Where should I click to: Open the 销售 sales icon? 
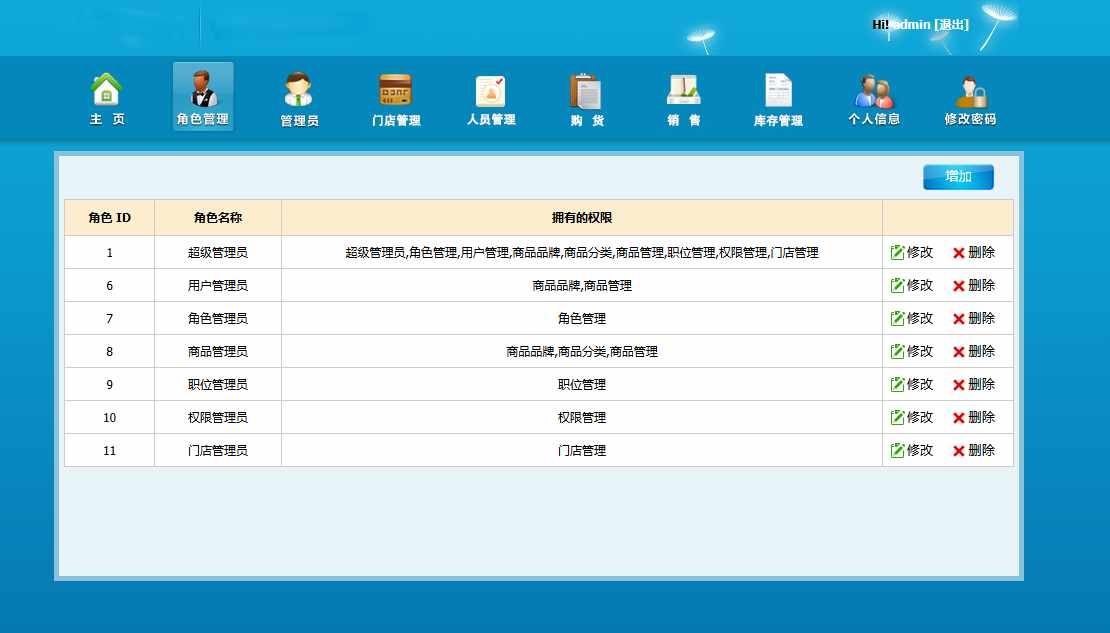pyautogui.click(x=684, y=97)
